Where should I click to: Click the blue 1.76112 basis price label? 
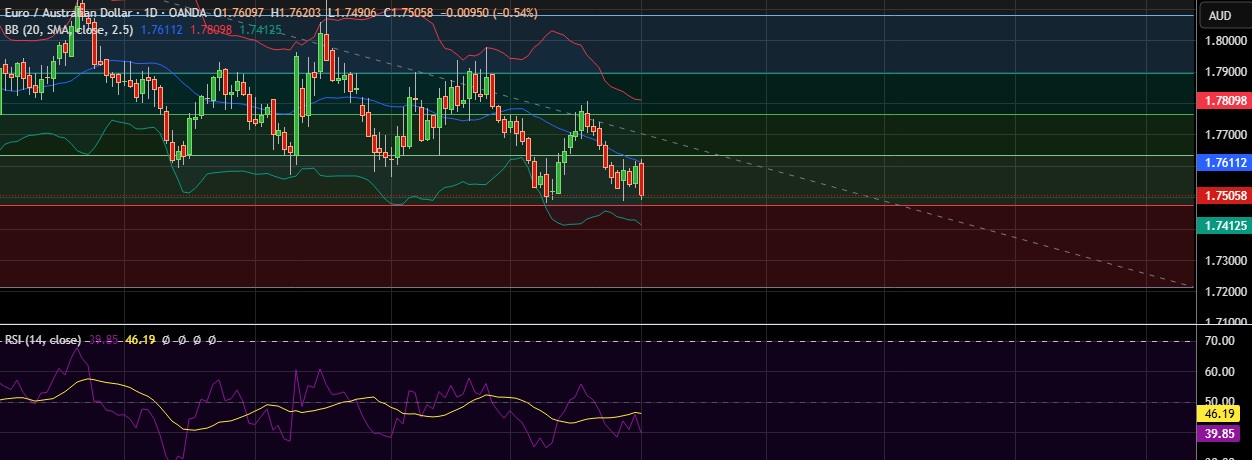1223,162
